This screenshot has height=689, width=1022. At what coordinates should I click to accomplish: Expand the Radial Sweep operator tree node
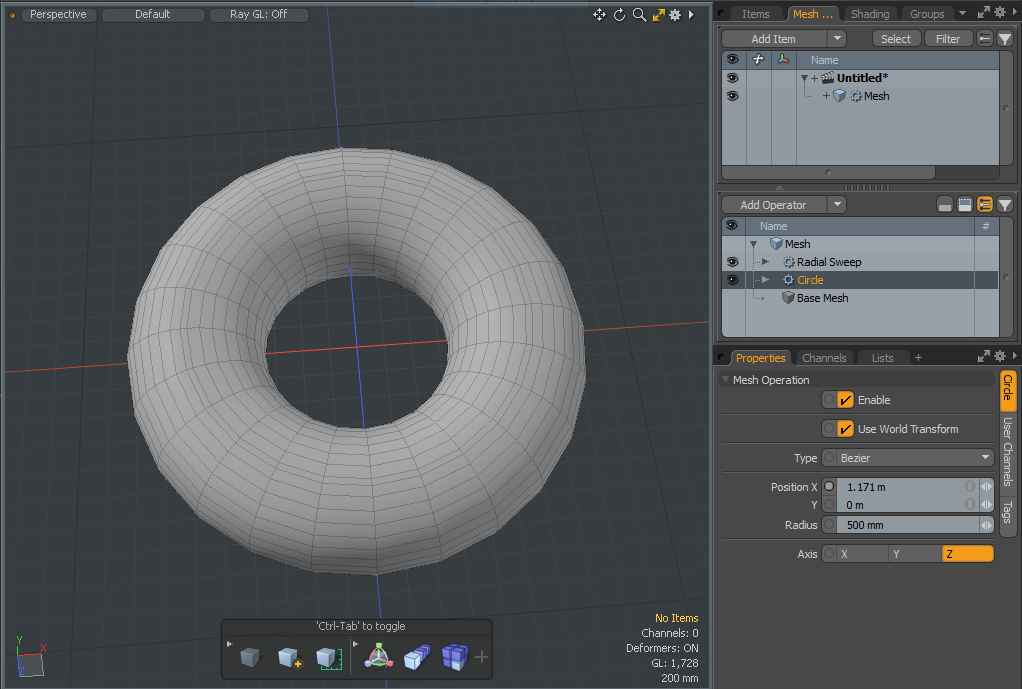pos(766,262)
